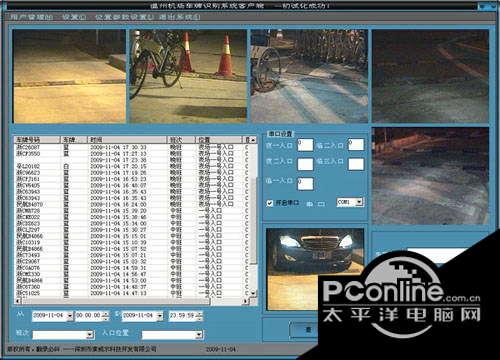Expand the 班次 filter combo box
500x360 pixels.
coord(90,334)
